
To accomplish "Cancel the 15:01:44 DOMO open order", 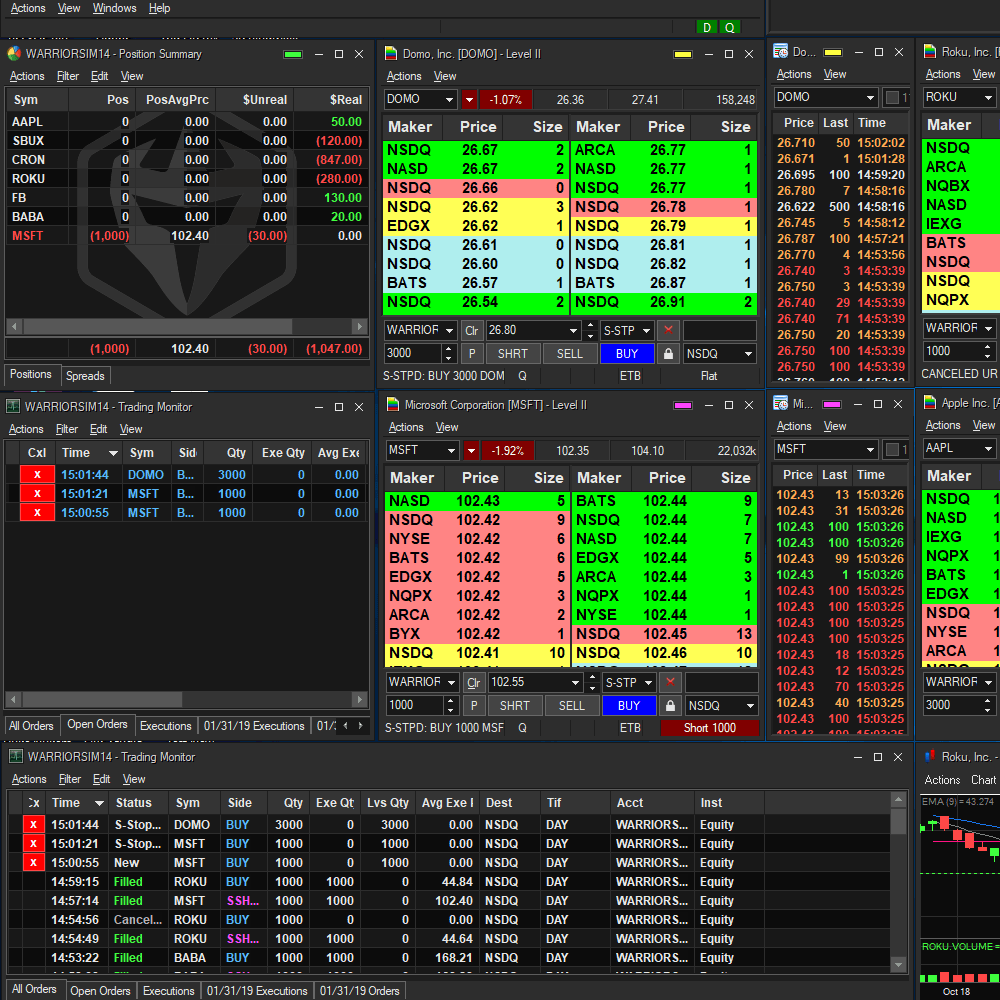I will point(37,475).
